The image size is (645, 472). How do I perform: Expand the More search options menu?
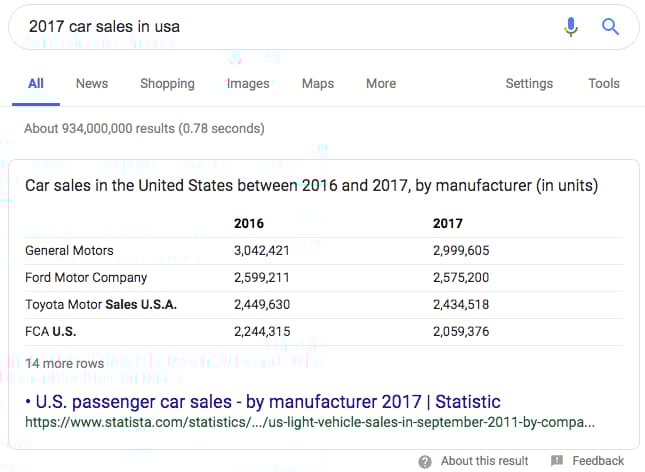[x=381, y=84]
